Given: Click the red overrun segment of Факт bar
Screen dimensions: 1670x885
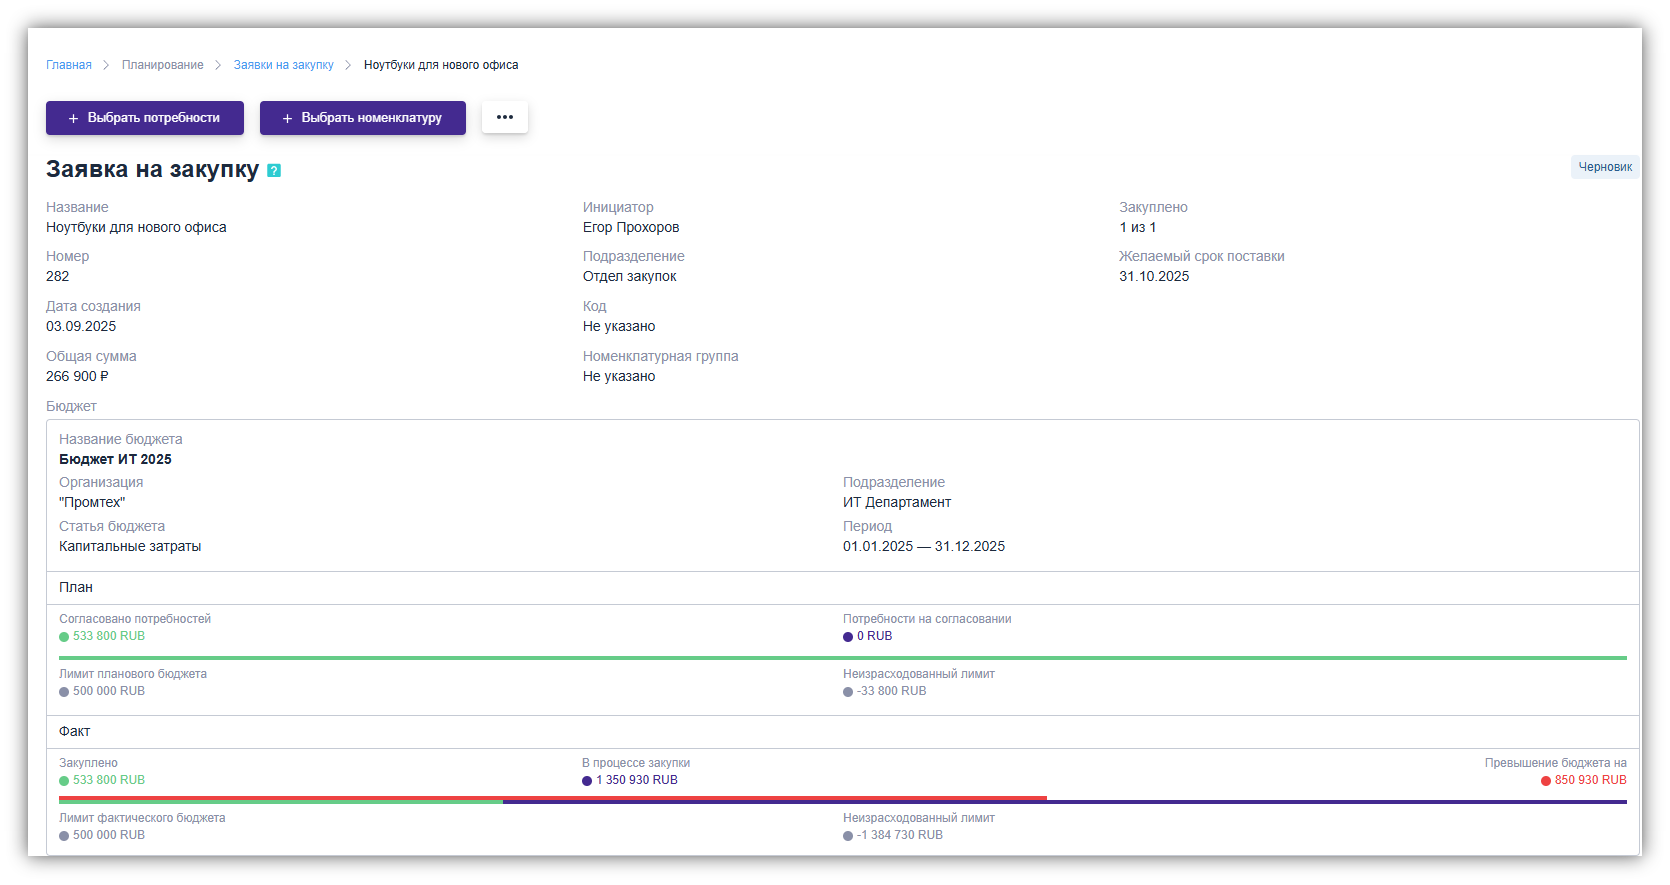Looking at the screenshot, I should point(775,798).
